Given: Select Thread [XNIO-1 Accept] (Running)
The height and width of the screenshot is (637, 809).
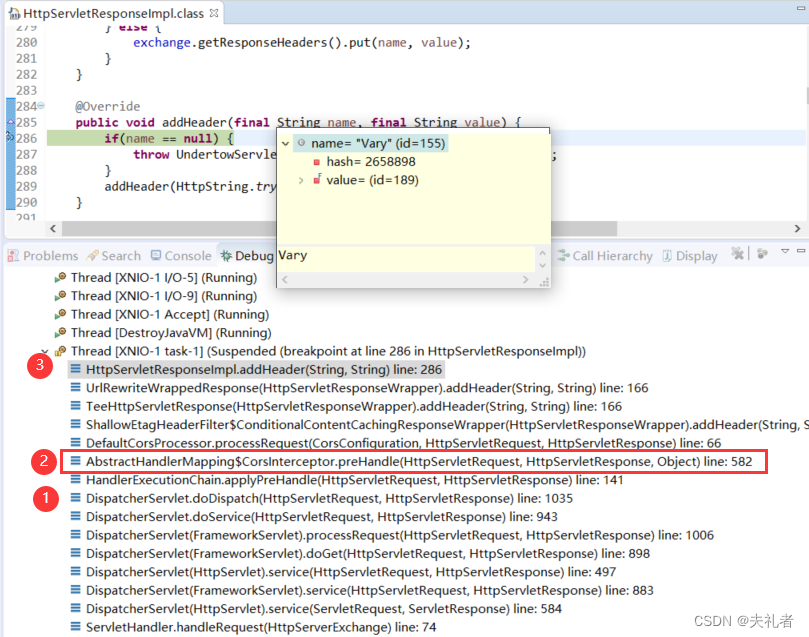Looking at the screenshot, I should [170, 315].
